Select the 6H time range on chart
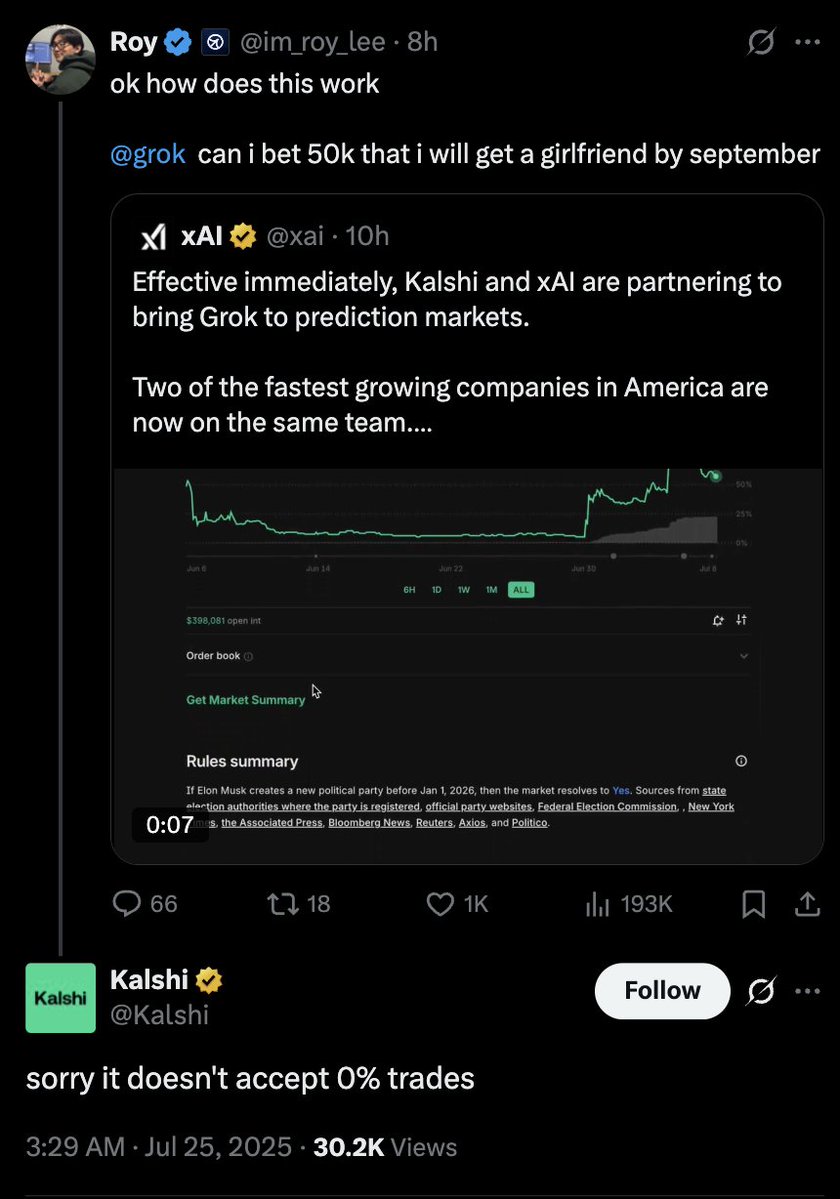Viewport: 840px width, 1199px height. click(x=409, y=590)
